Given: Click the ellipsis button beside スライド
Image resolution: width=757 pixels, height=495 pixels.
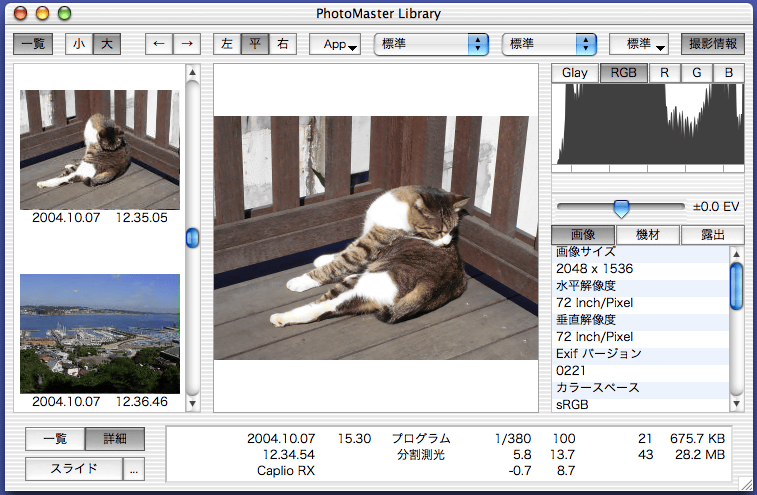Looking at the screenshot, I should click(x=134, y=469).
